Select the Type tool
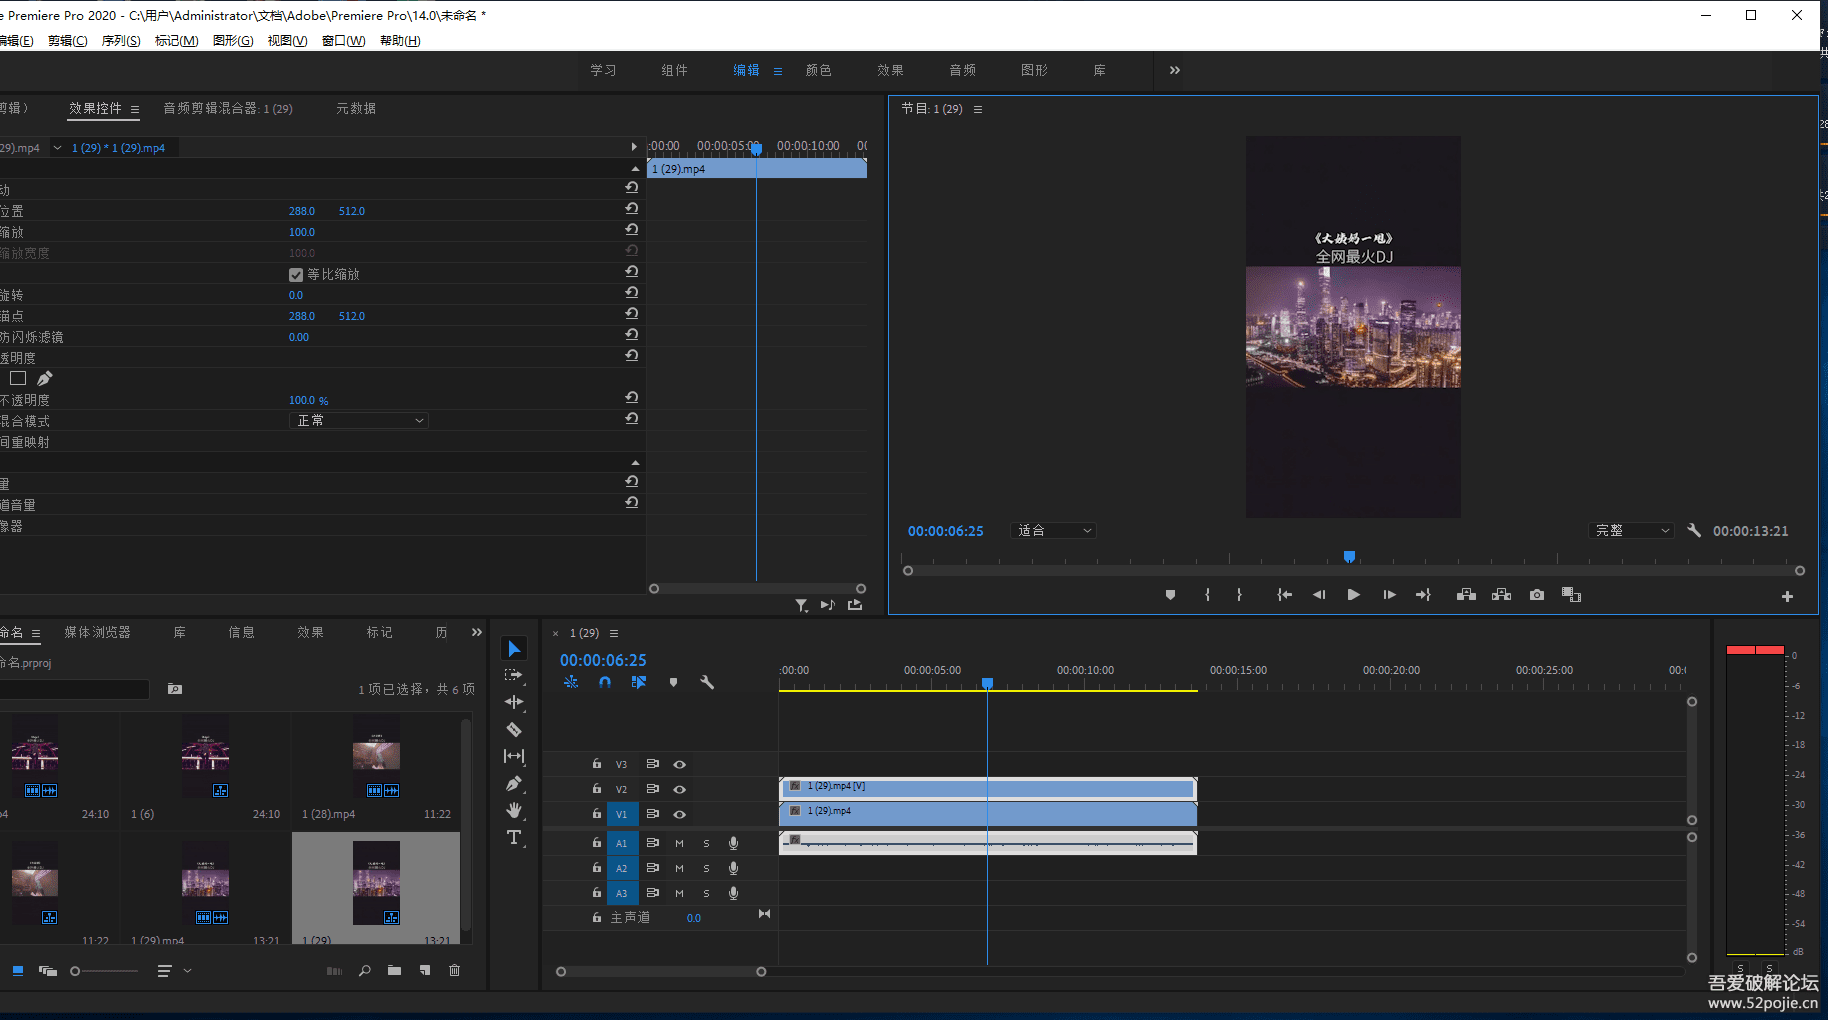The width and height of the screenshot is (1828, 1020). pos(514,837)
